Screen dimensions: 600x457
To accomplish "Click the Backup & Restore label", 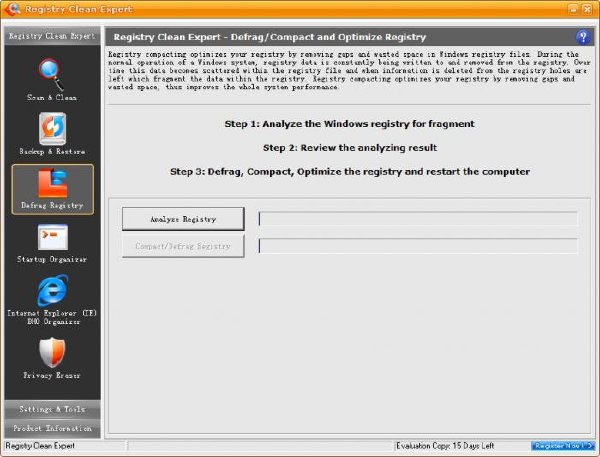I will pyautogui.click(x=52, y=152).
